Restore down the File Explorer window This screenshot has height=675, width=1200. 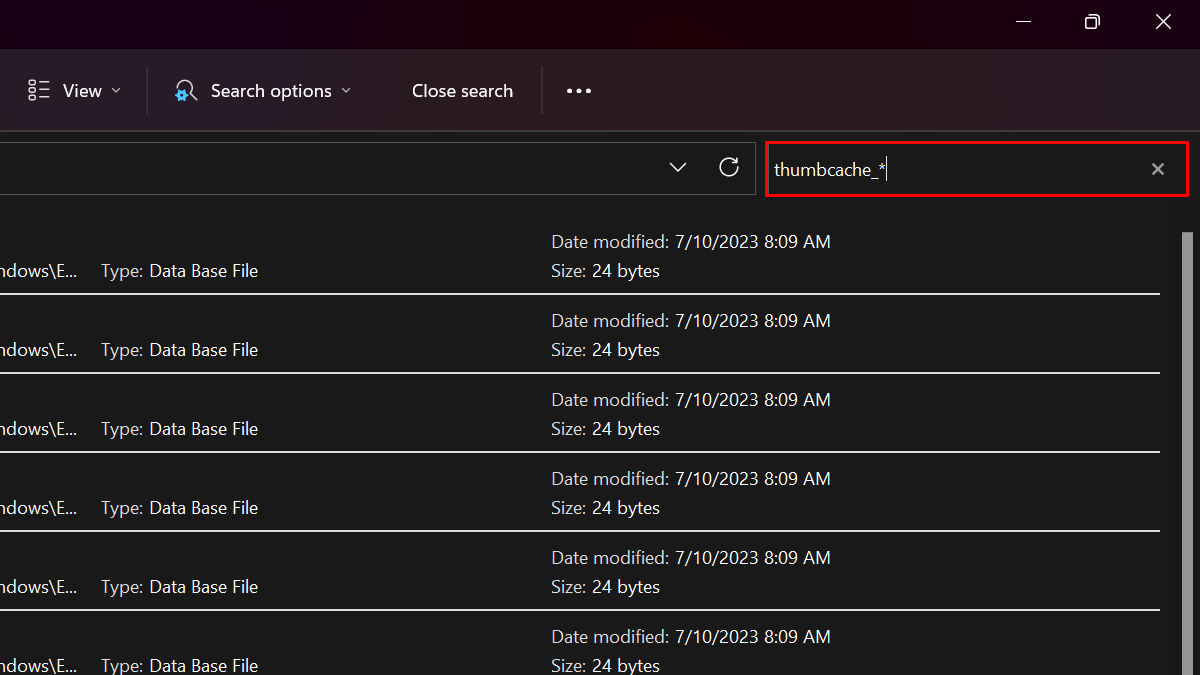(1092, 22)
